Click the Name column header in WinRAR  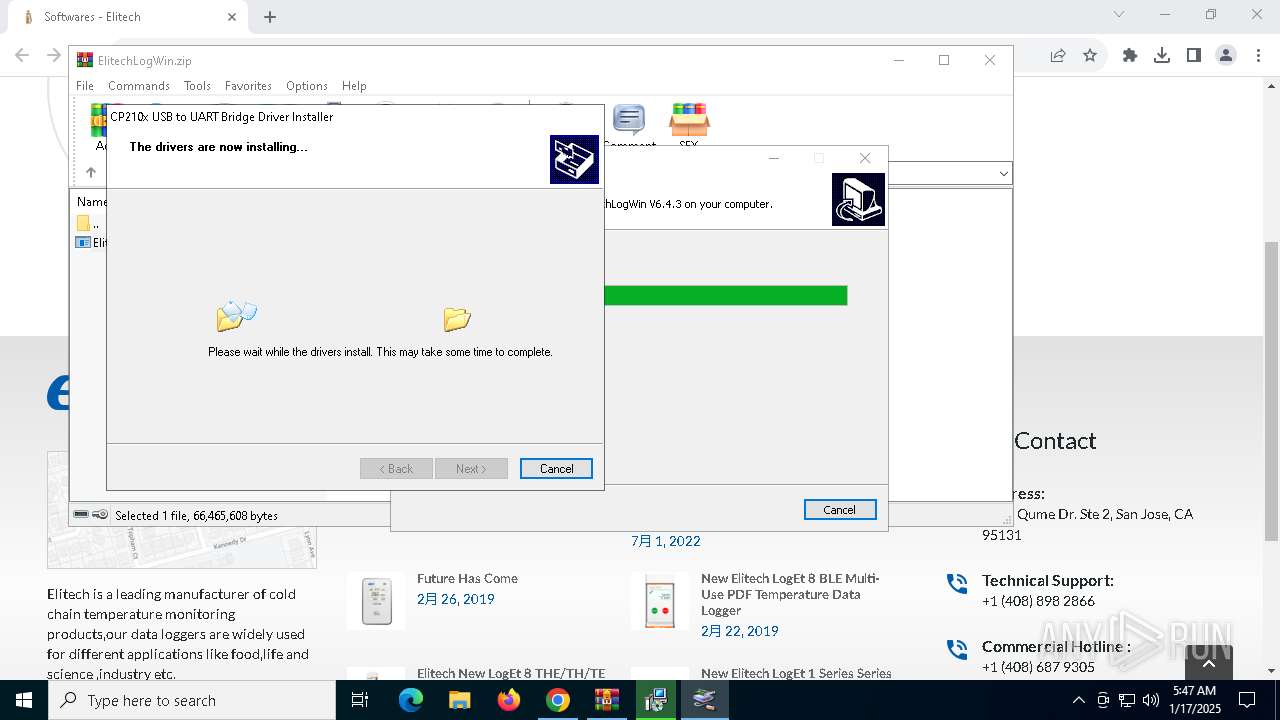pos(91,202)
